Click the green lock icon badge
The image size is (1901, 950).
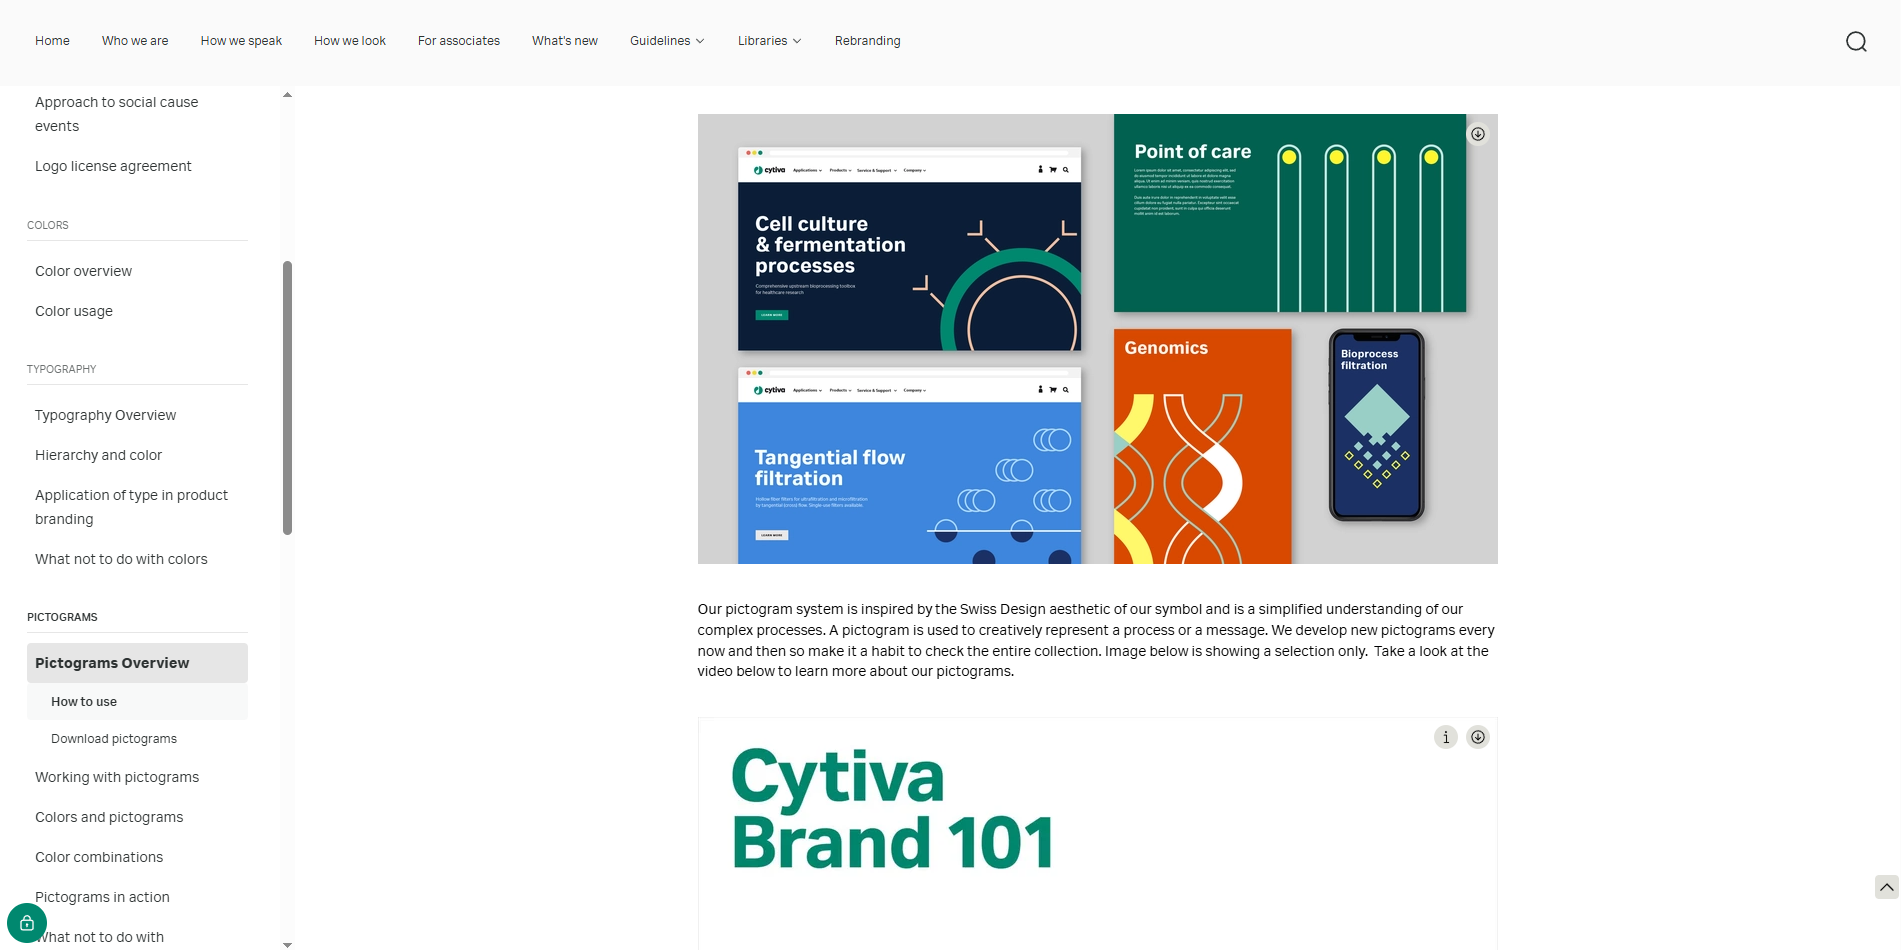[x=27, y=923]
